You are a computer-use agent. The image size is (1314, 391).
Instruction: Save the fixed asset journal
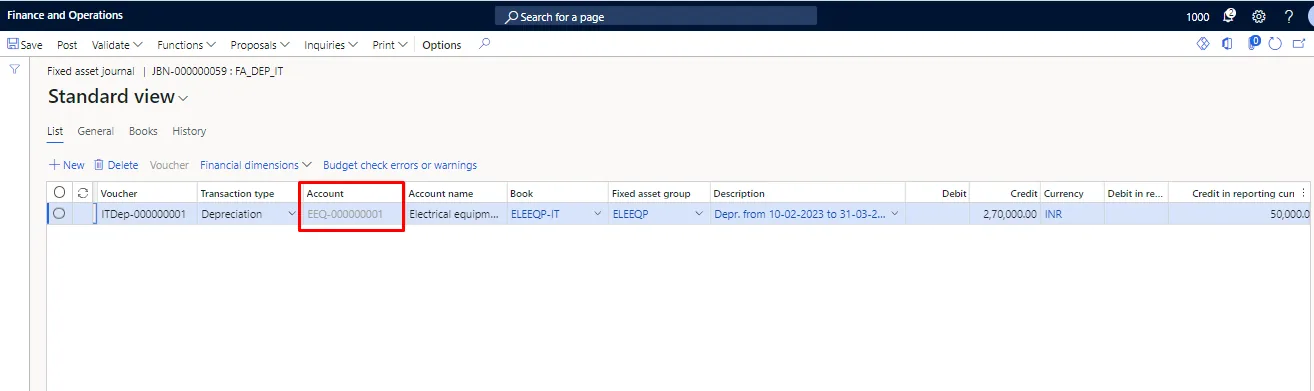[25, 45]
